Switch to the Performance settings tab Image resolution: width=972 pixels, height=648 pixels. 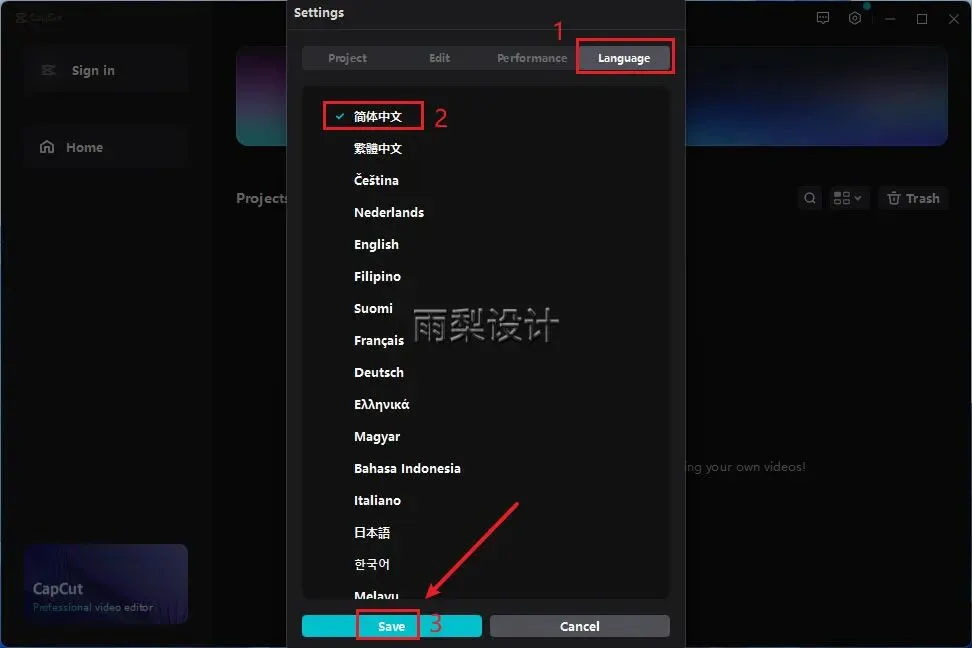(x=532, y=58)
